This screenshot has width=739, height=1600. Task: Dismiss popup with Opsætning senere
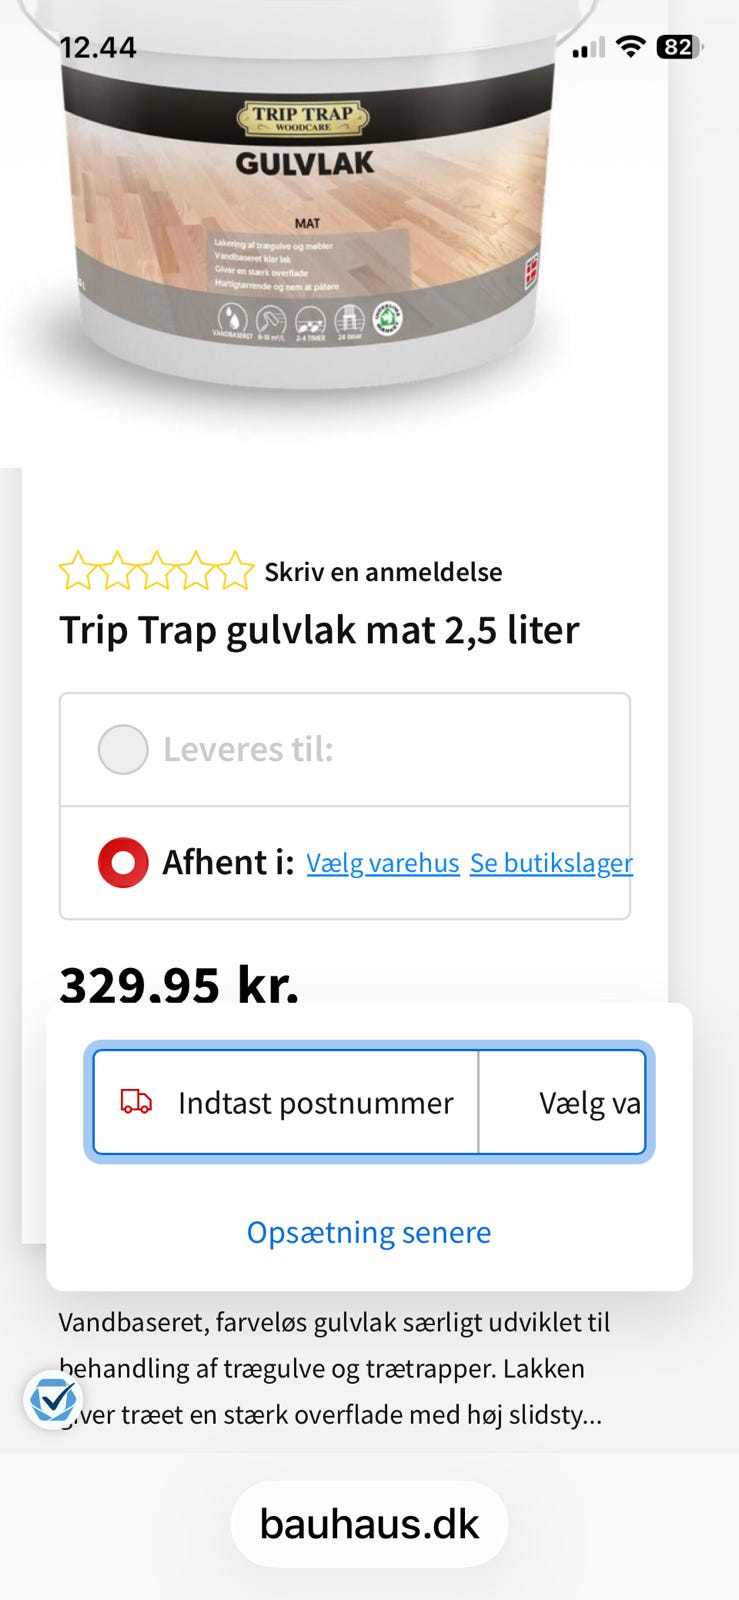[369, 1232]
